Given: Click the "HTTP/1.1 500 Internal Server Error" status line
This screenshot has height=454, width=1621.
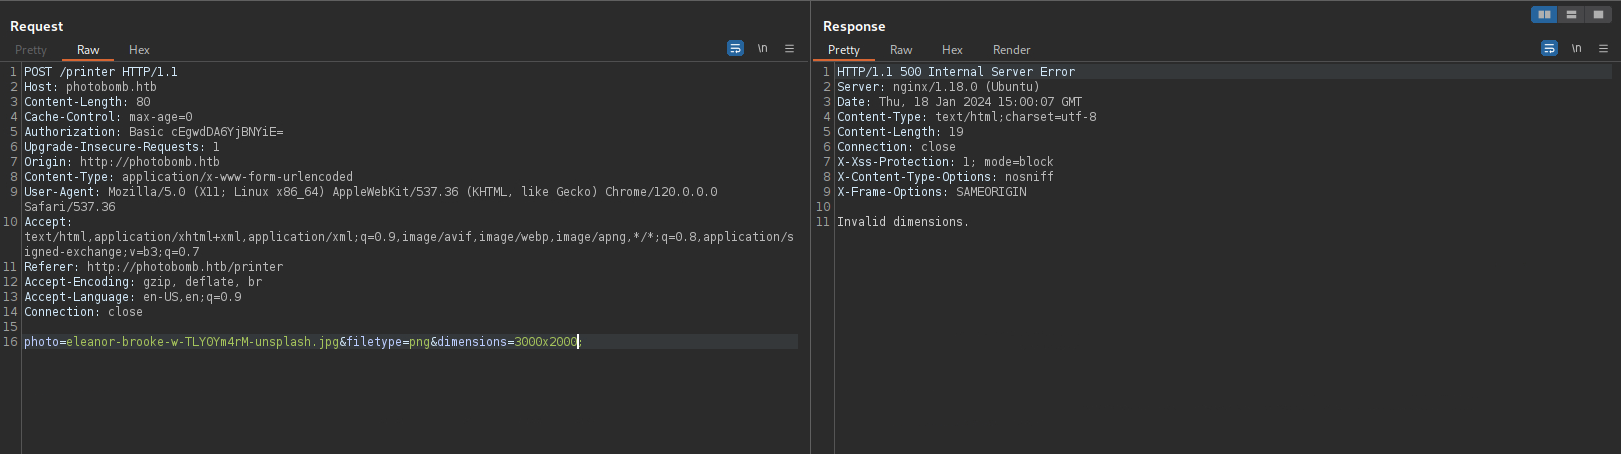Looking at the screenshot, I should point(956,72).
